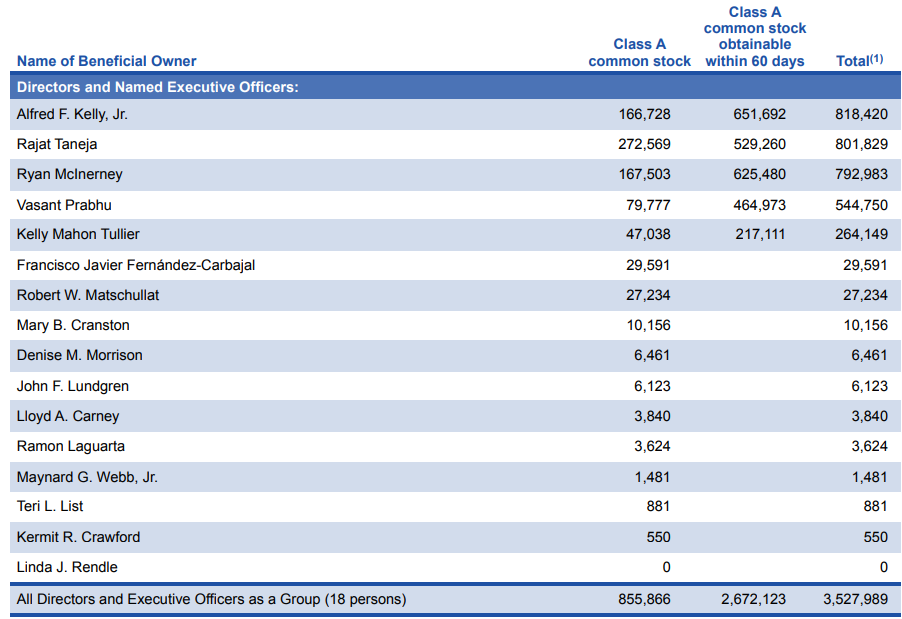Select the name 'John F. Lundgren'
Screen dimensions: 902x619
click(72, 386)
